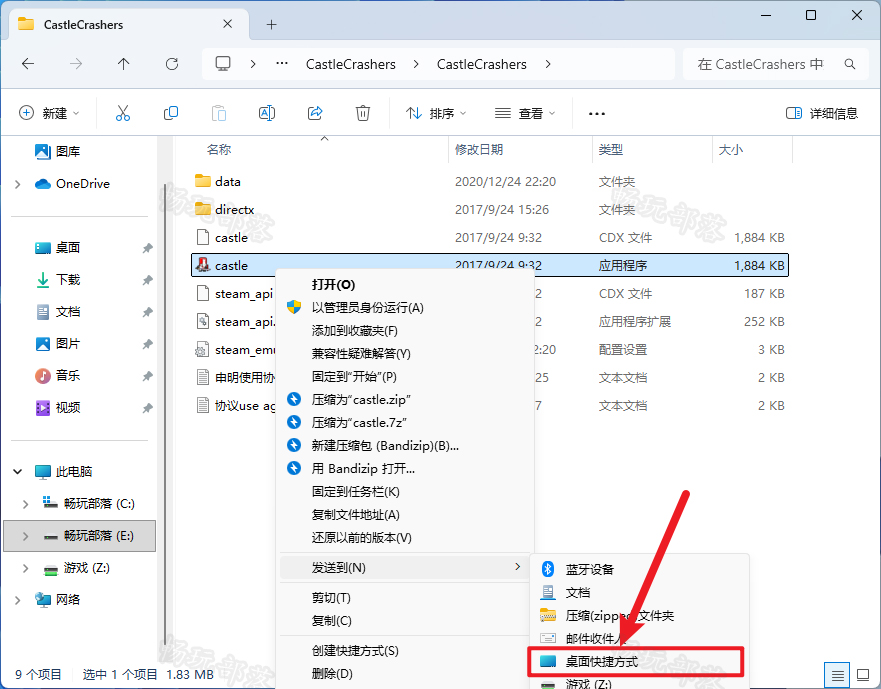This screenshot has width=881, height=689.
Task: Sort by the 修改日期 column header
Action: pos(520,149)
